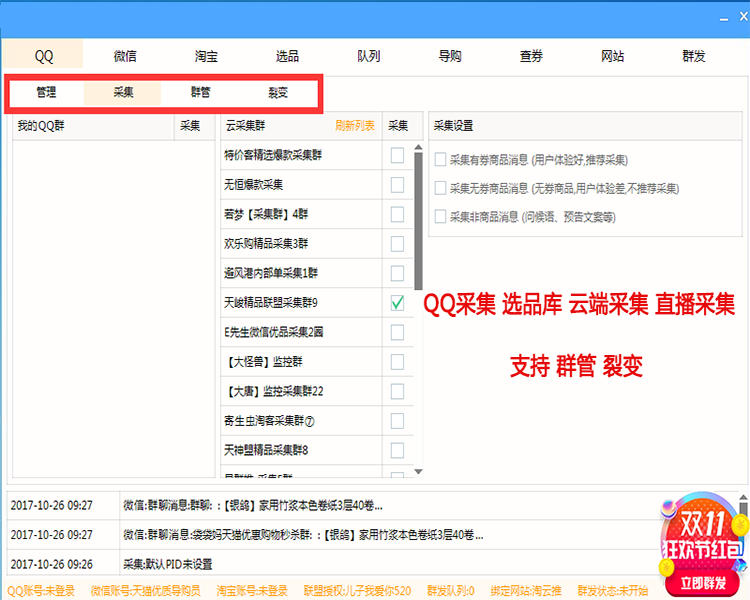Viewport: 750px width, 600px height.
Task: Go to the 队列 tab
Action: 368,56
